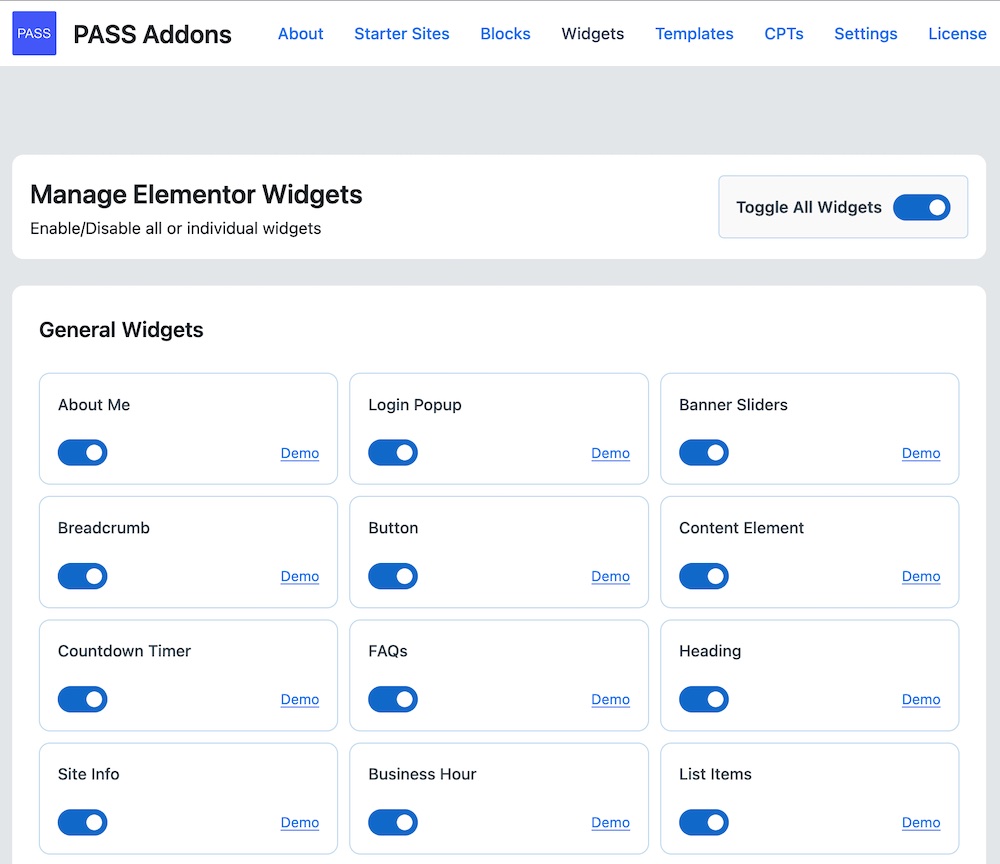The height and width of the screenshot is (864, 1000).
Task: Open the Button widget Demo link
Action: (x=610, y=576)
